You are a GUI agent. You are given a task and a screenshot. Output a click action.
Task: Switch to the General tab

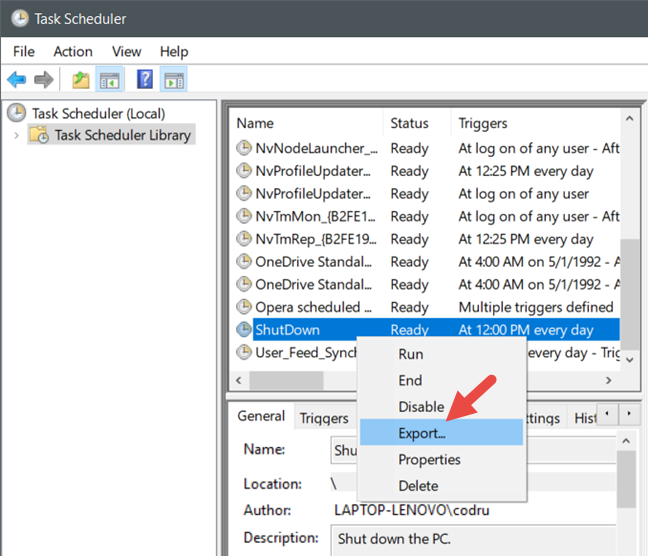tap(261, 416)
